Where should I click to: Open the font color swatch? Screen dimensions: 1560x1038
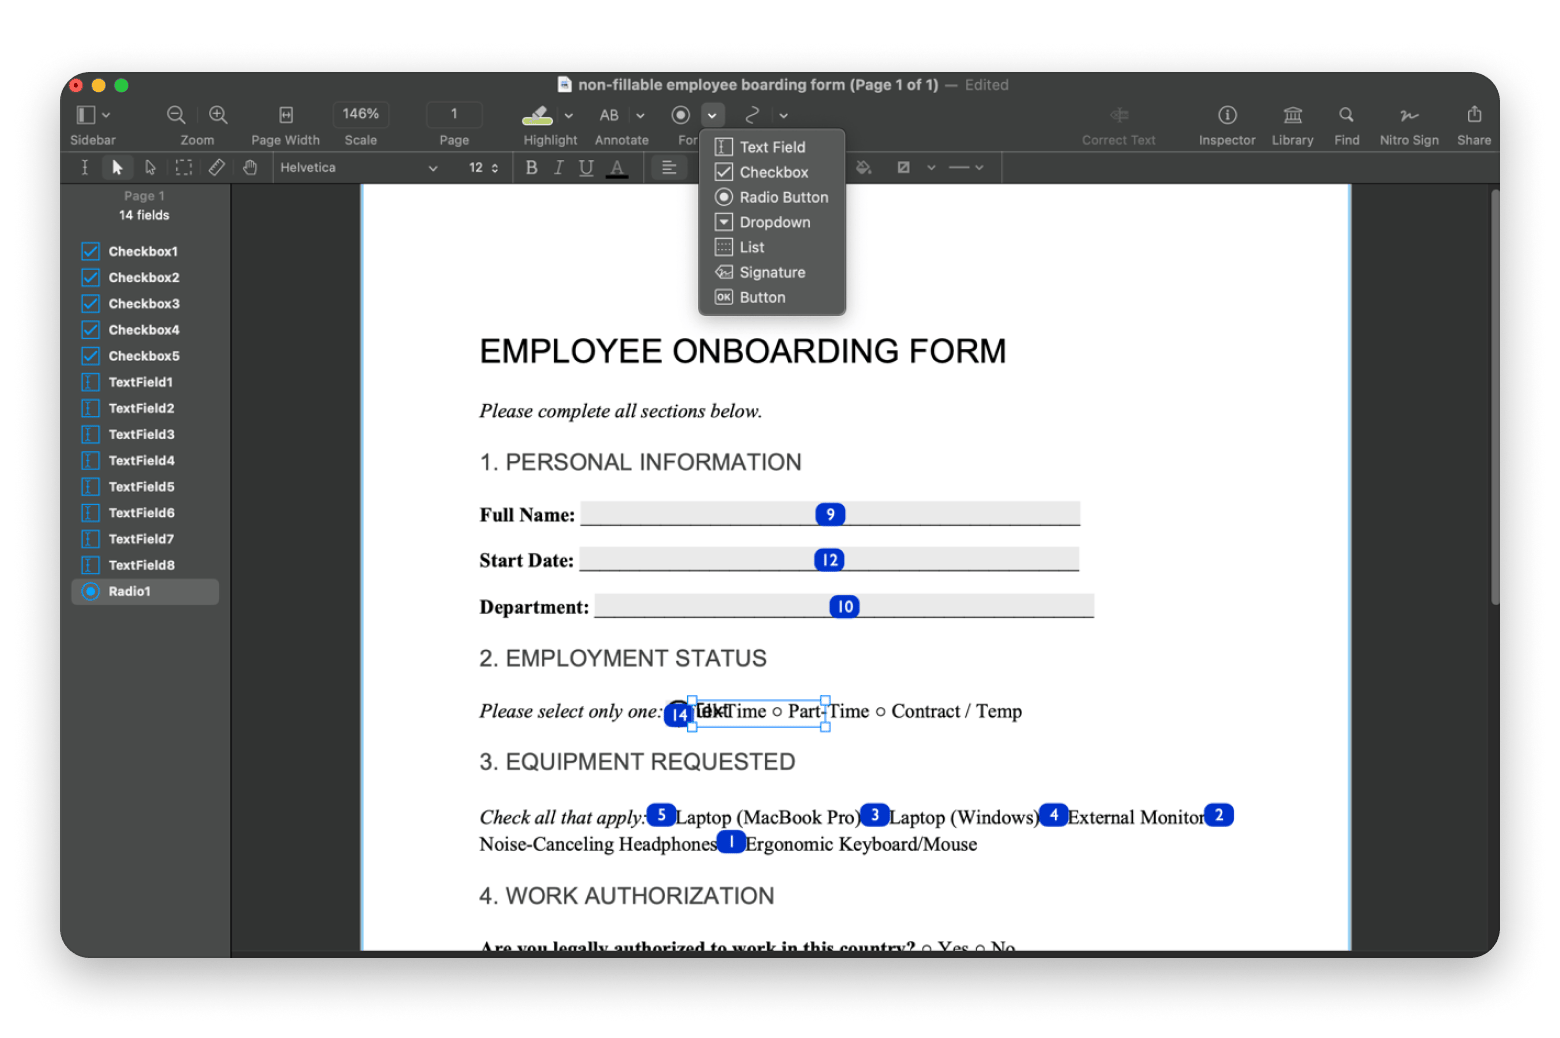618,167
